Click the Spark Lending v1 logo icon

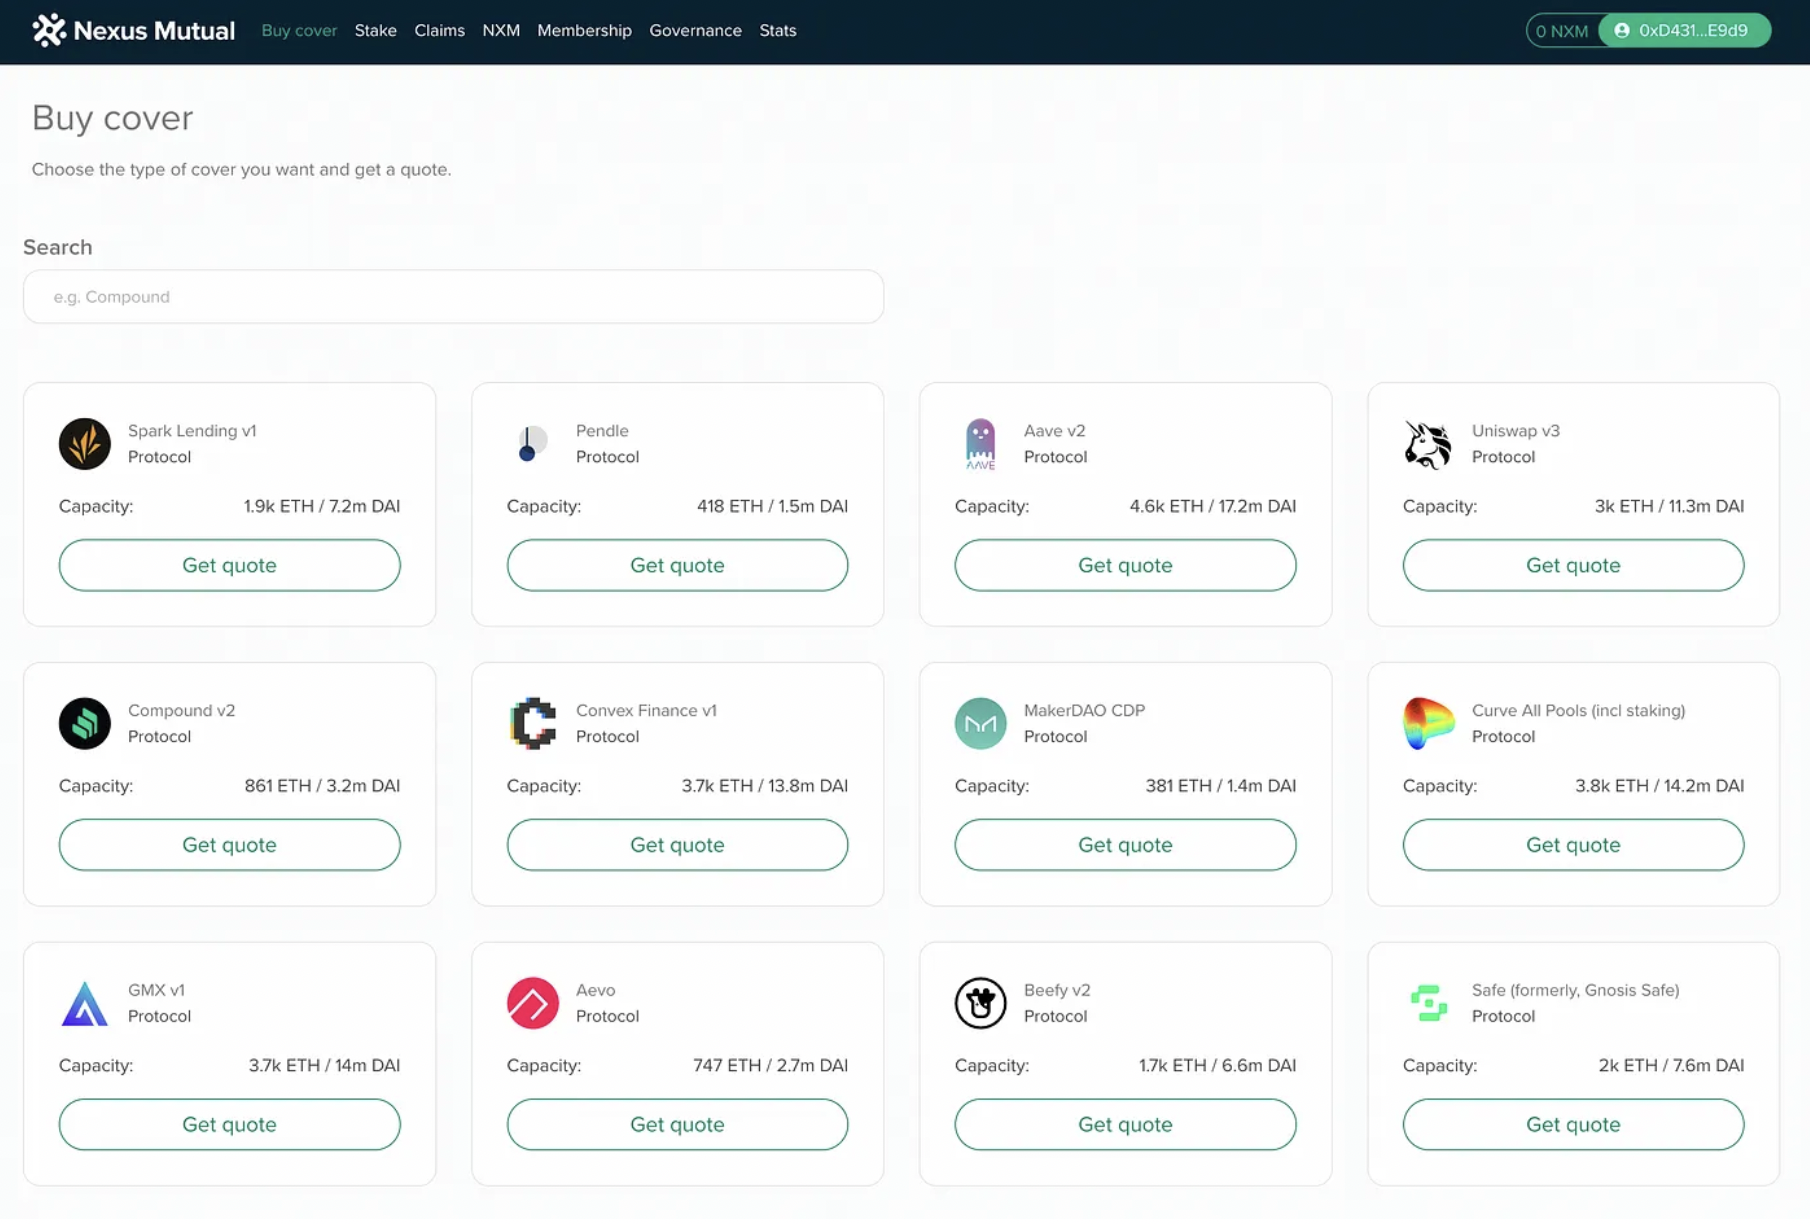coord(85,444)
